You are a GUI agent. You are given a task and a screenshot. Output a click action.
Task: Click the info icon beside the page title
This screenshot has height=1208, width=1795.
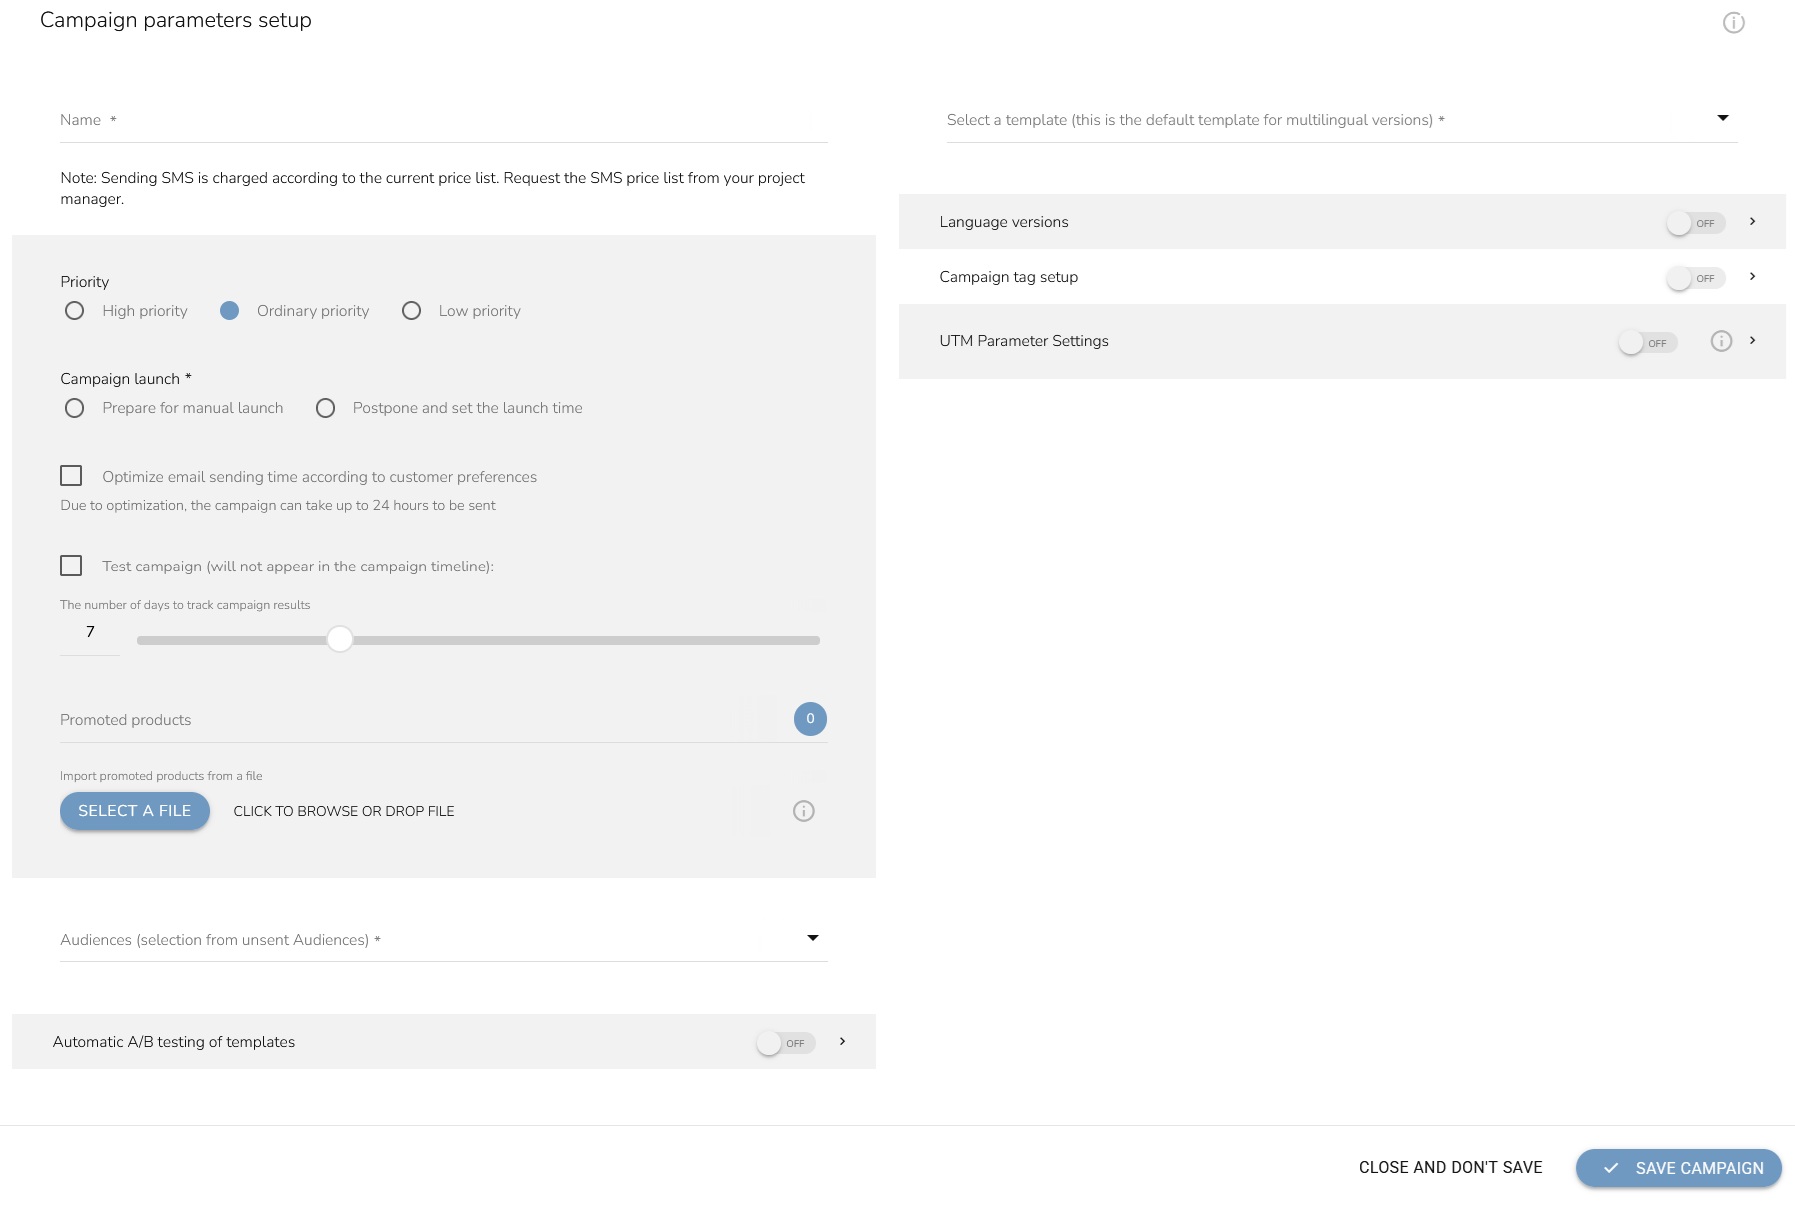click(x=1733, y=23)
